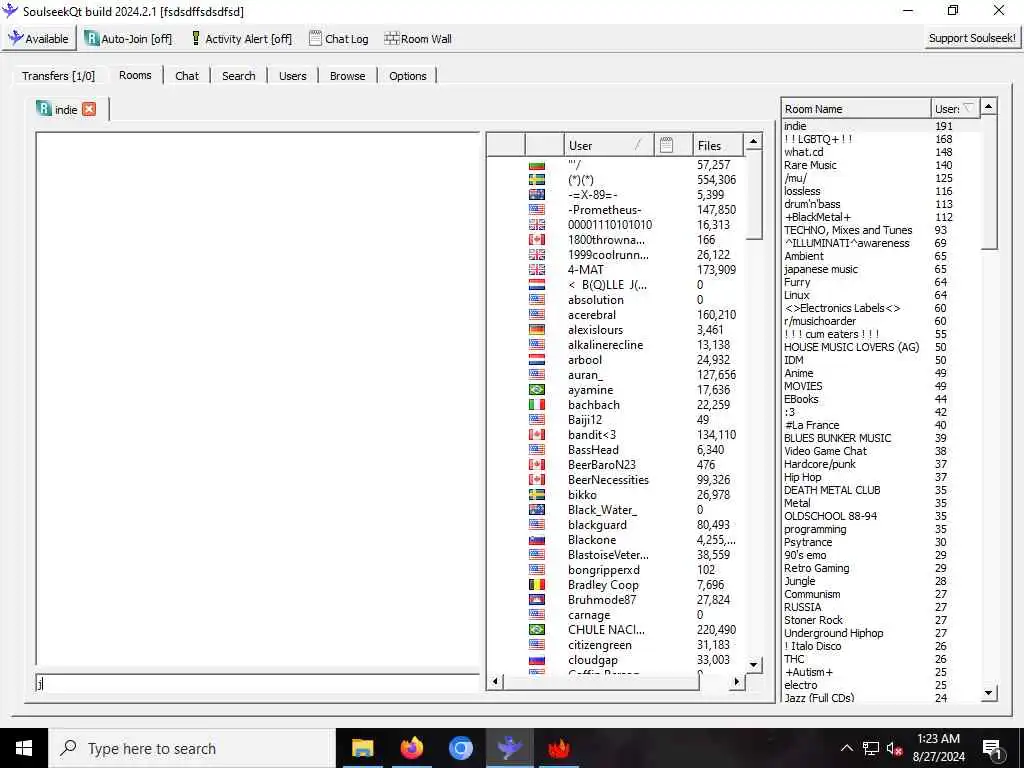1024x768 pixels.
Task: Select the Rooms tab
Action: tap(135, 75)
